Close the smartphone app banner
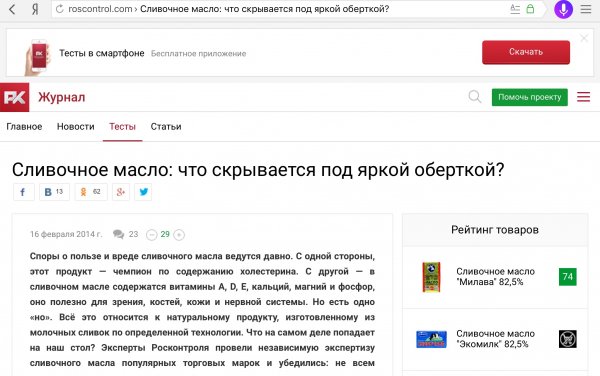 click(584, 38)
